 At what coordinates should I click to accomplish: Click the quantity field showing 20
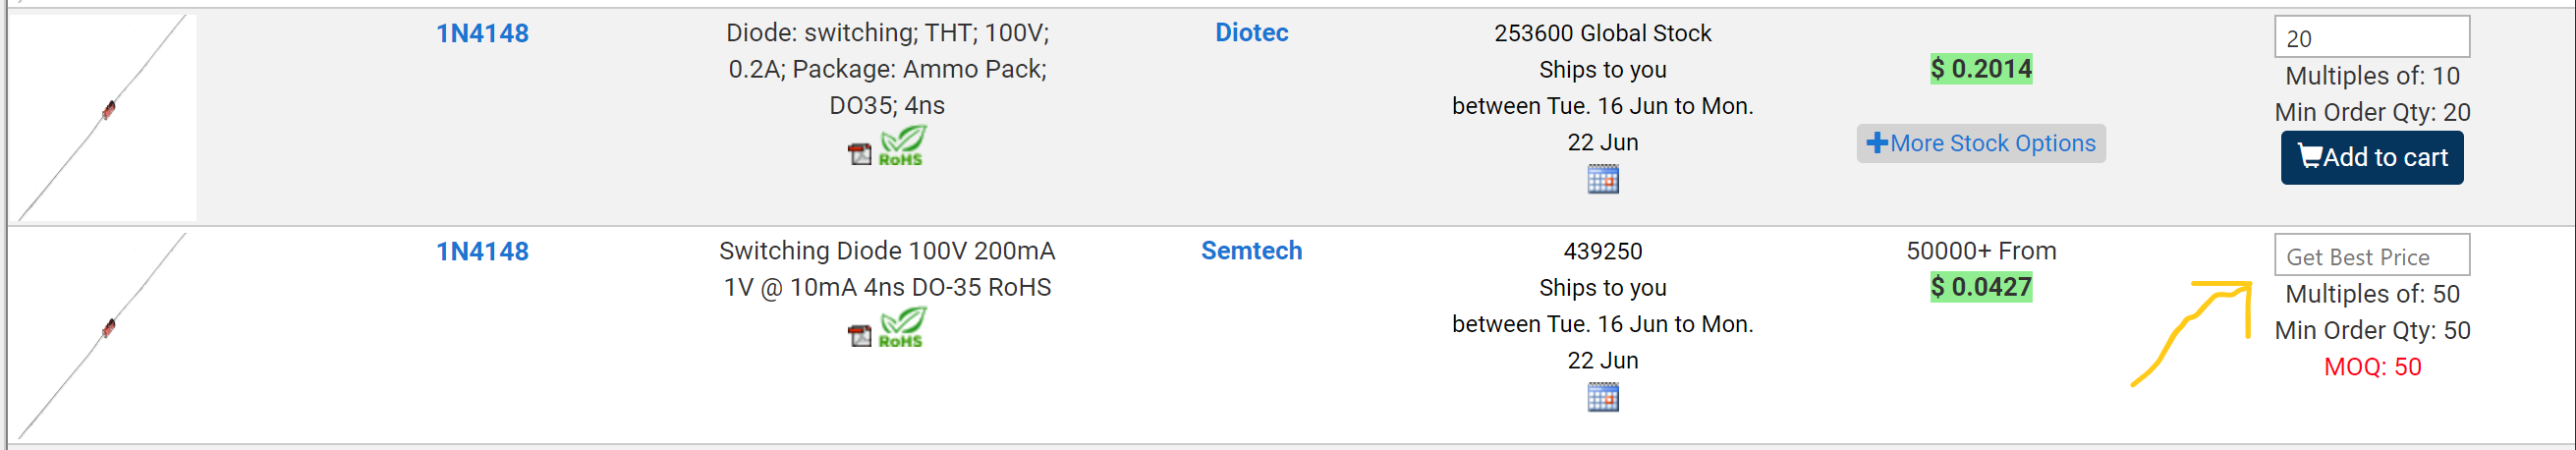(x=2371, y=38)
